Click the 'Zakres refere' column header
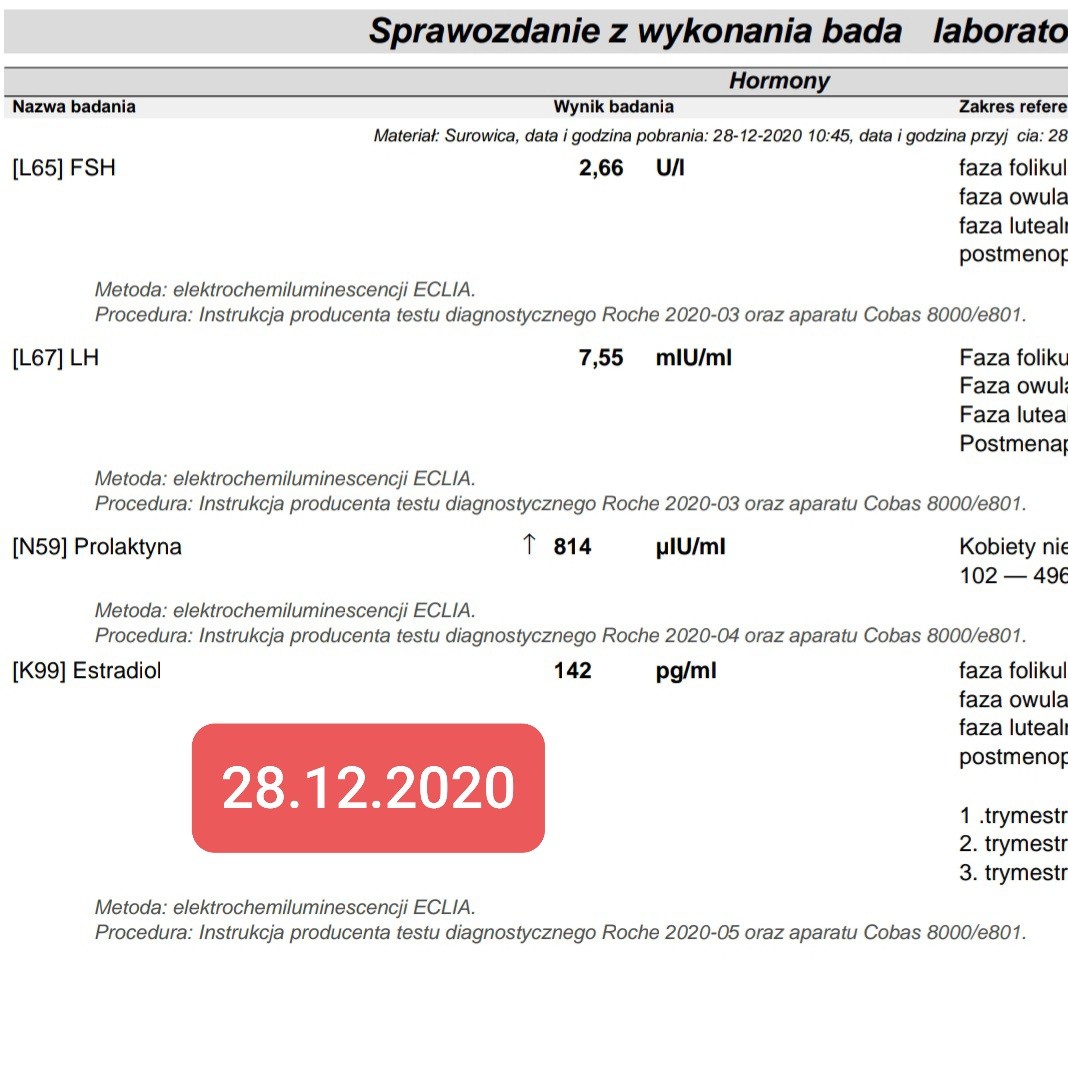 point(1013,106)
